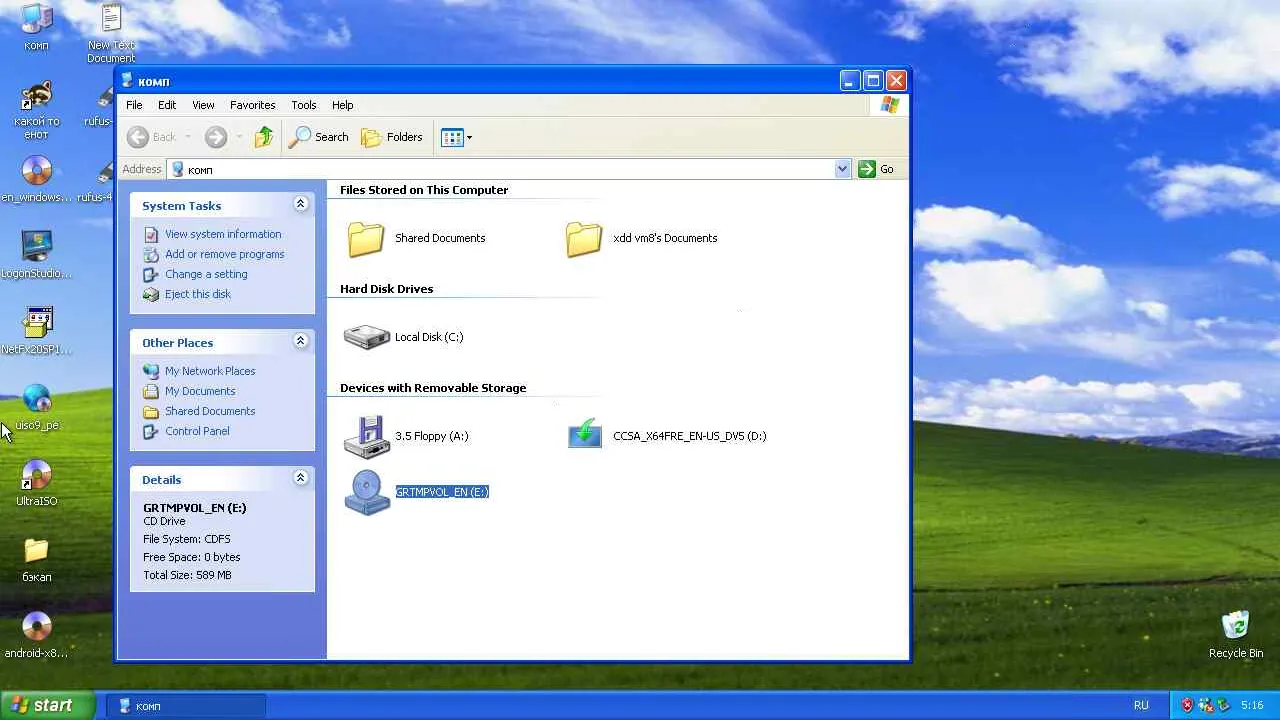Open the Tools menu
This screenshot has height=720, width=1280.
point(304,105)
